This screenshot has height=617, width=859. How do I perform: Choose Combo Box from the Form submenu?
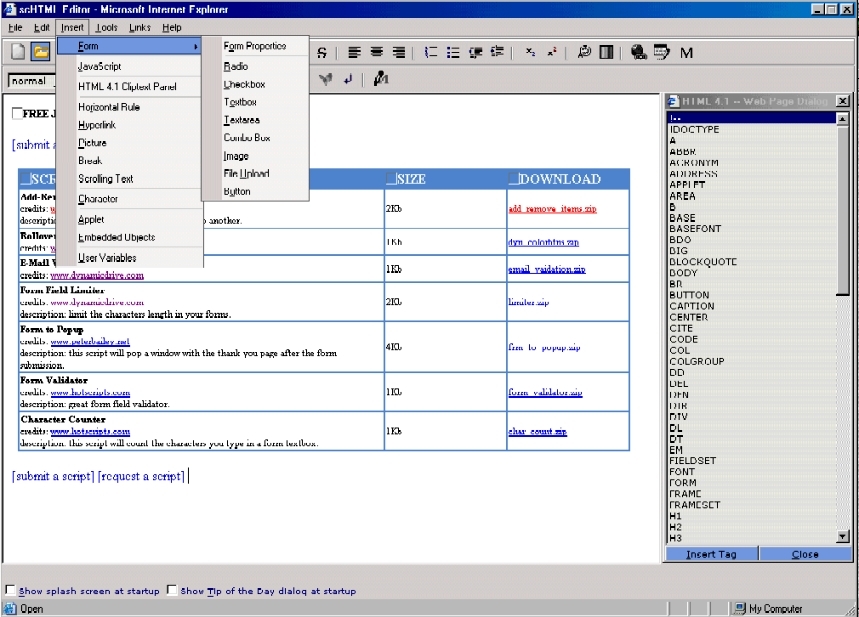pyautogui.click(x=255, y=138)
